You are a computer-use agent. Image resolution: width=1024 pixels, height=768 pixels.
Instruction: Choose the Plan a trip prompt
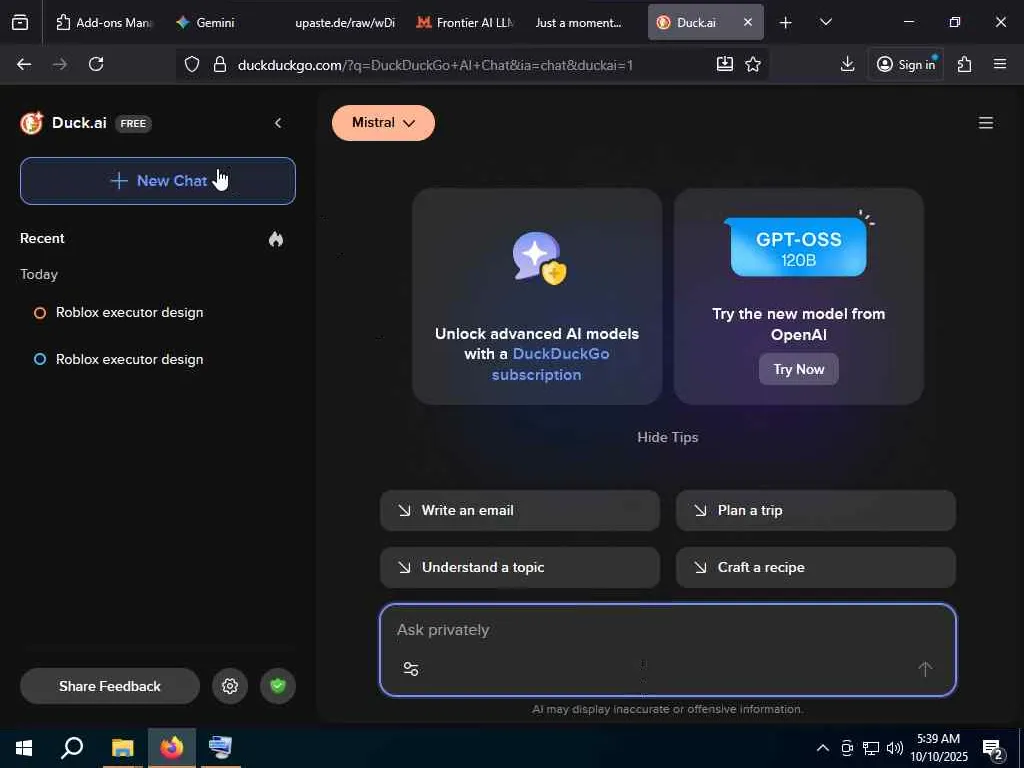tap(816, 510)
